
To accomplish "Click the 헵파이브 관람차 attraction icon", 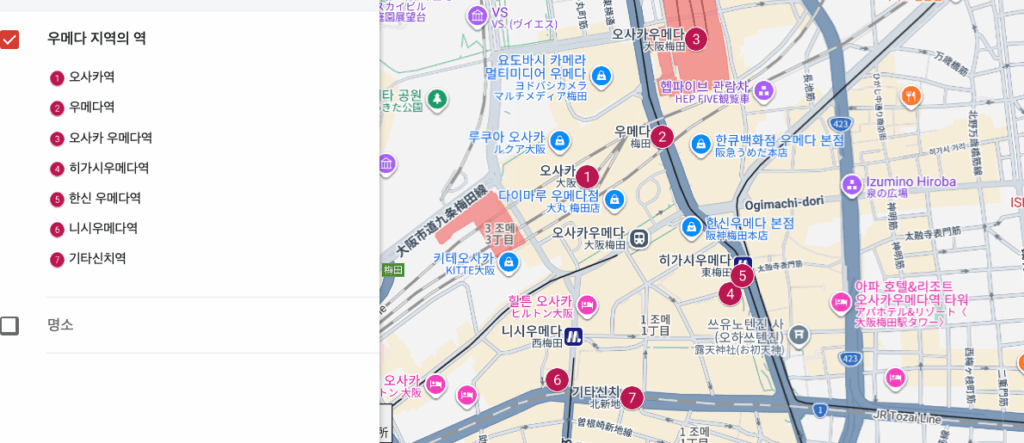I will pyautogui.click(x=763, y=91).
